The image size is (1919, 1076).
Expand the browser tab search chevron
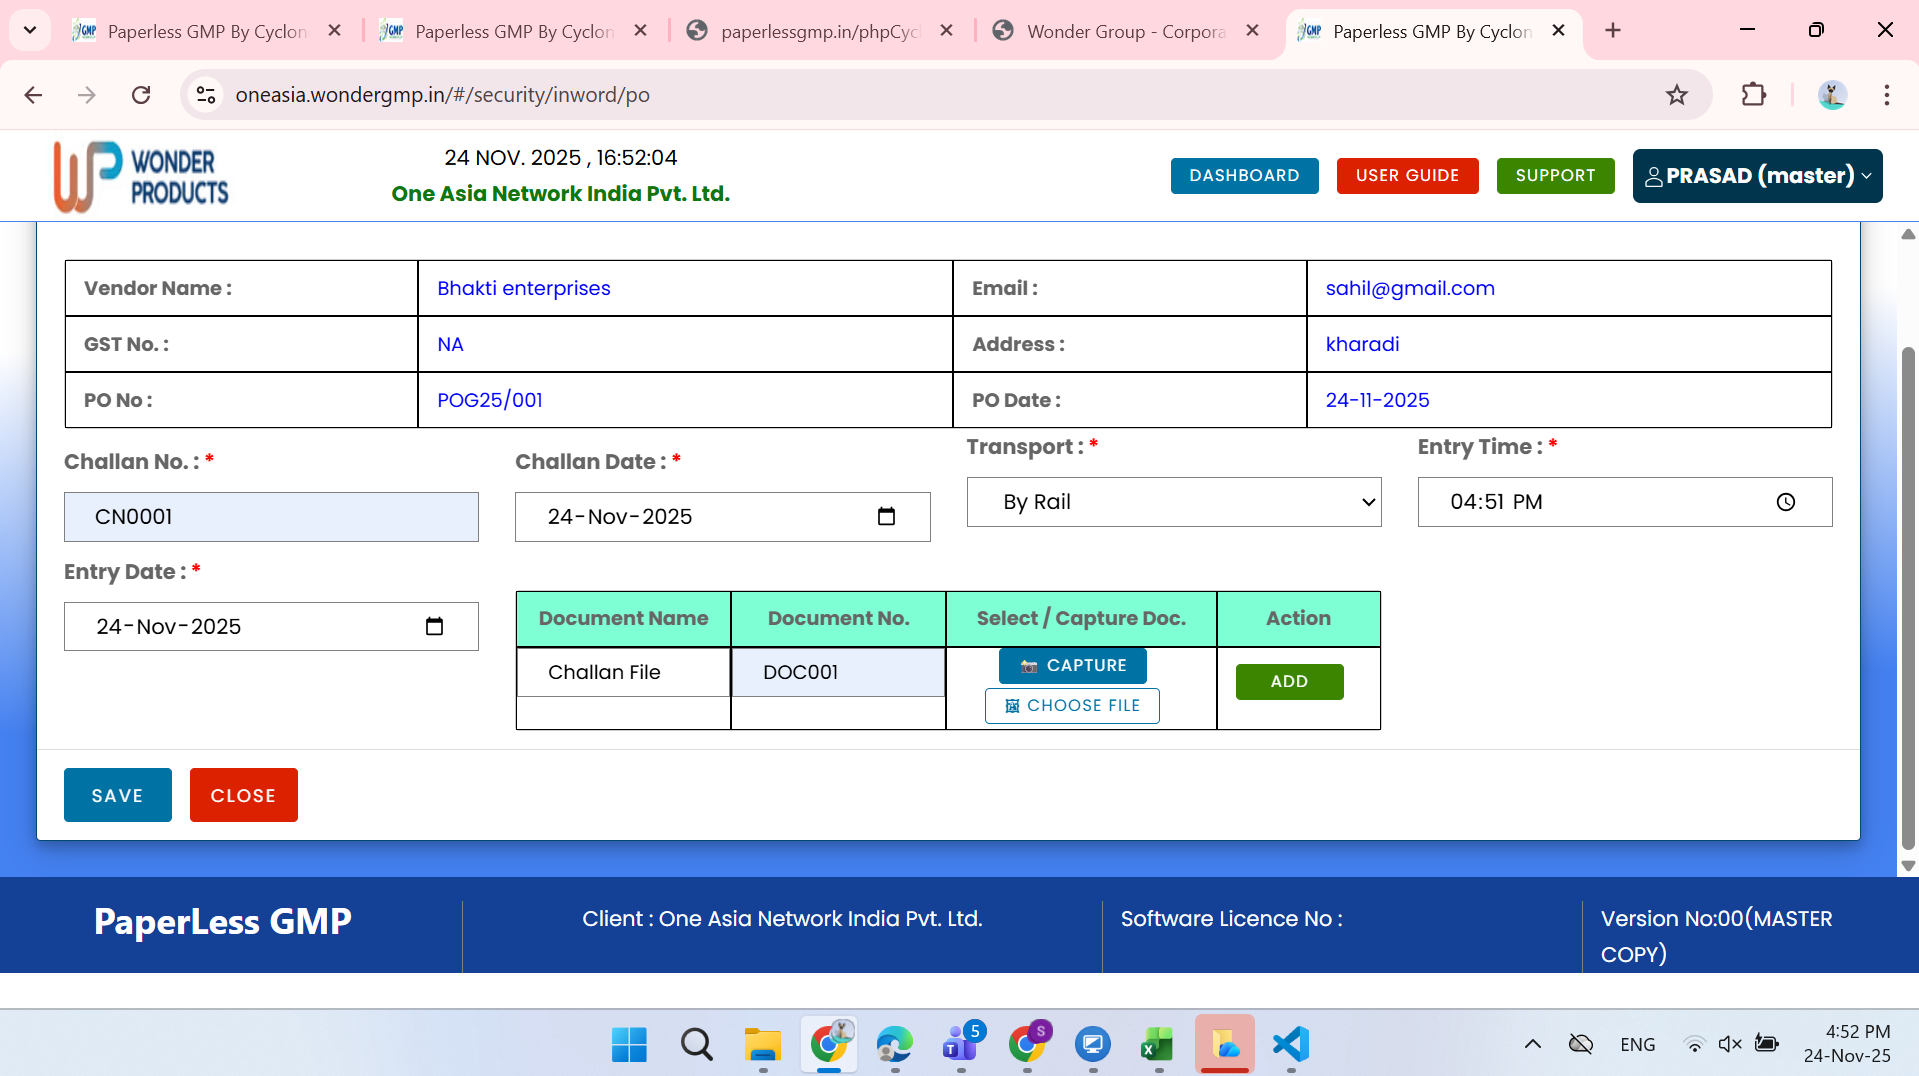[30, 30]
